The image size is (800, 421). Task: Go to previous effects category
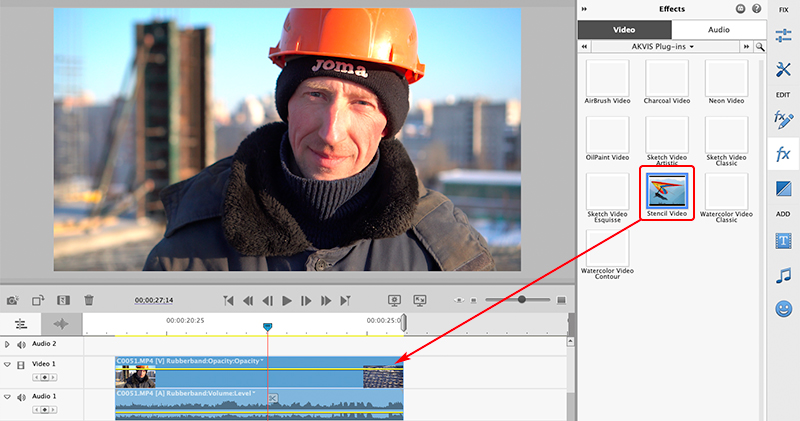click(585, 46)
